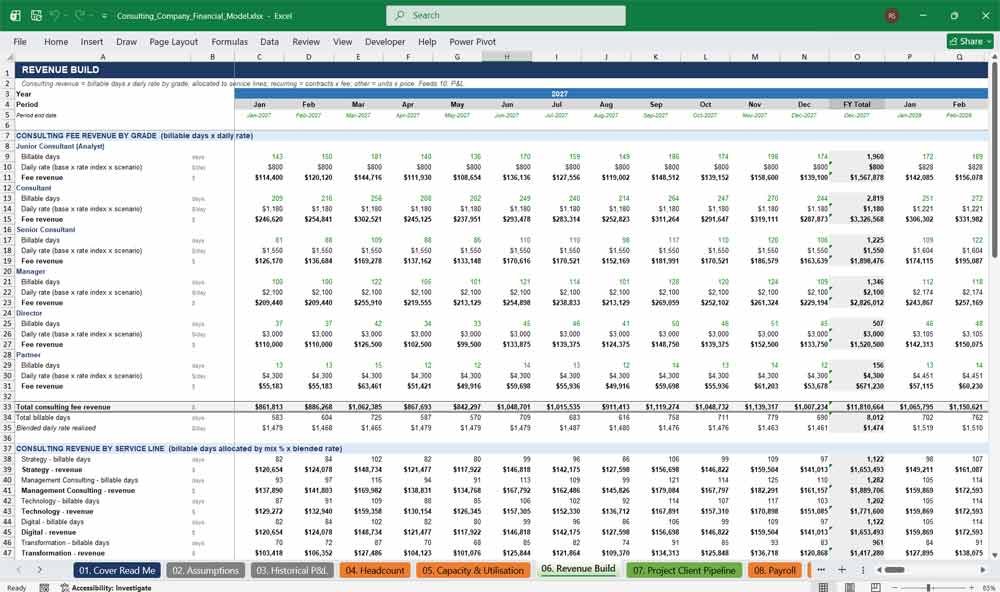Click horizontal scrollbar right arrow
The image size is (1000, 592).
(x=983, y=570)
